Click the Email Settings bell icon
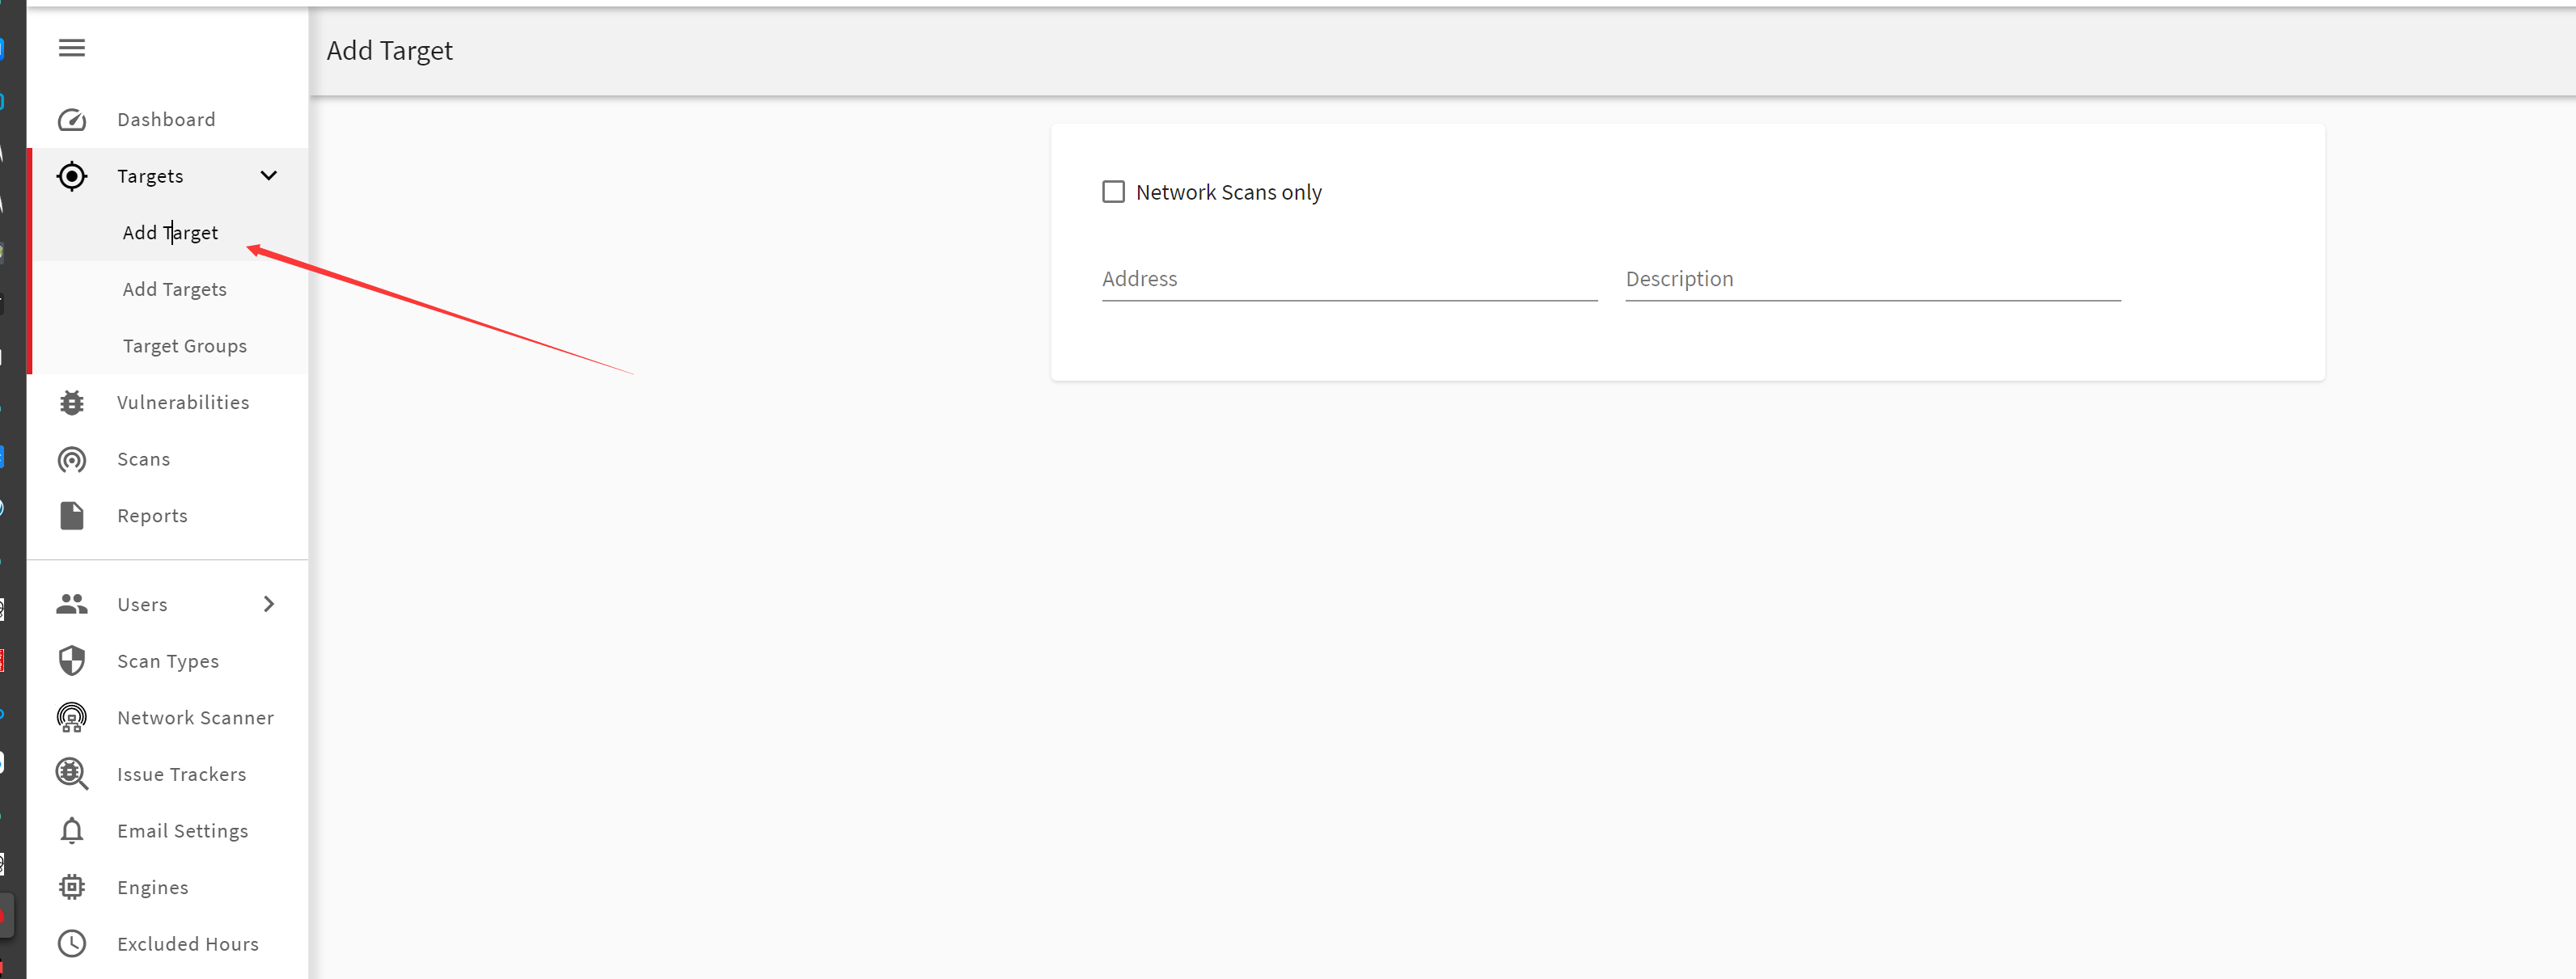2576x979 pixels. point(72,831)
